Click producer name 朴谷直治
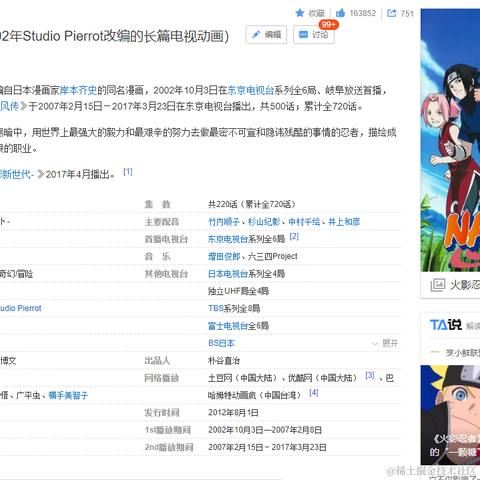480x480 pixels. click(x=224, y=360)
